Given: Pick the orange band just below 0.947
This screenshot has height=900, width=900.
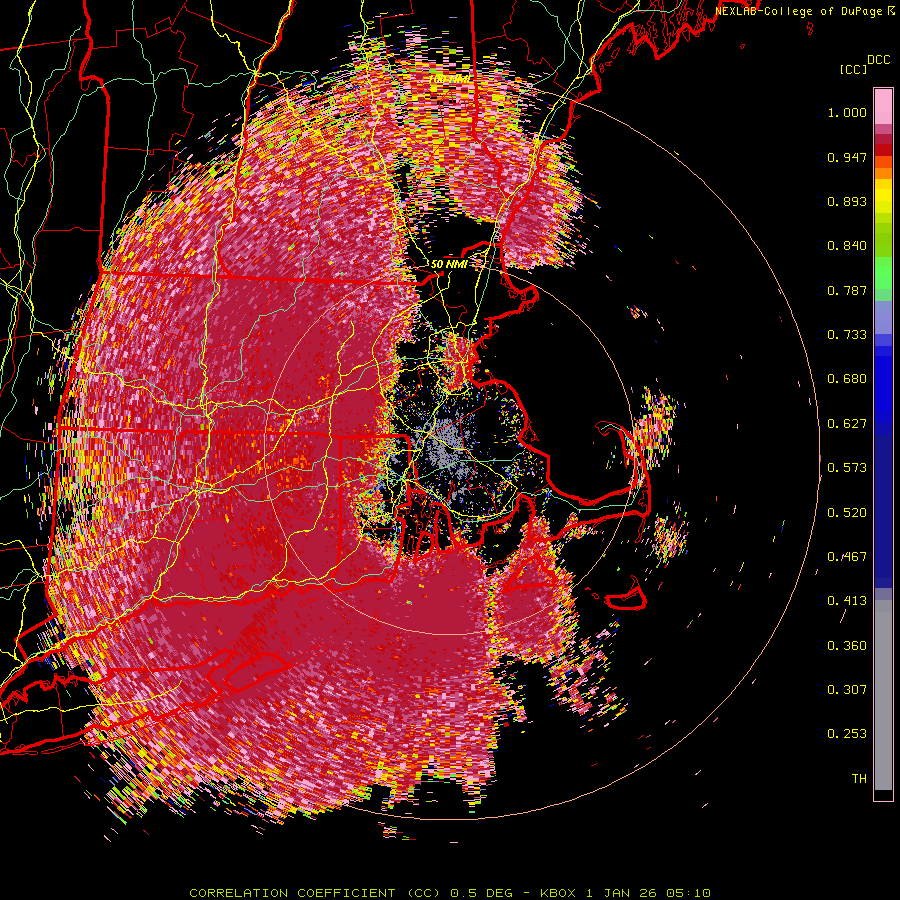Looking at the screenshot, I should click(x=883, y=173).
